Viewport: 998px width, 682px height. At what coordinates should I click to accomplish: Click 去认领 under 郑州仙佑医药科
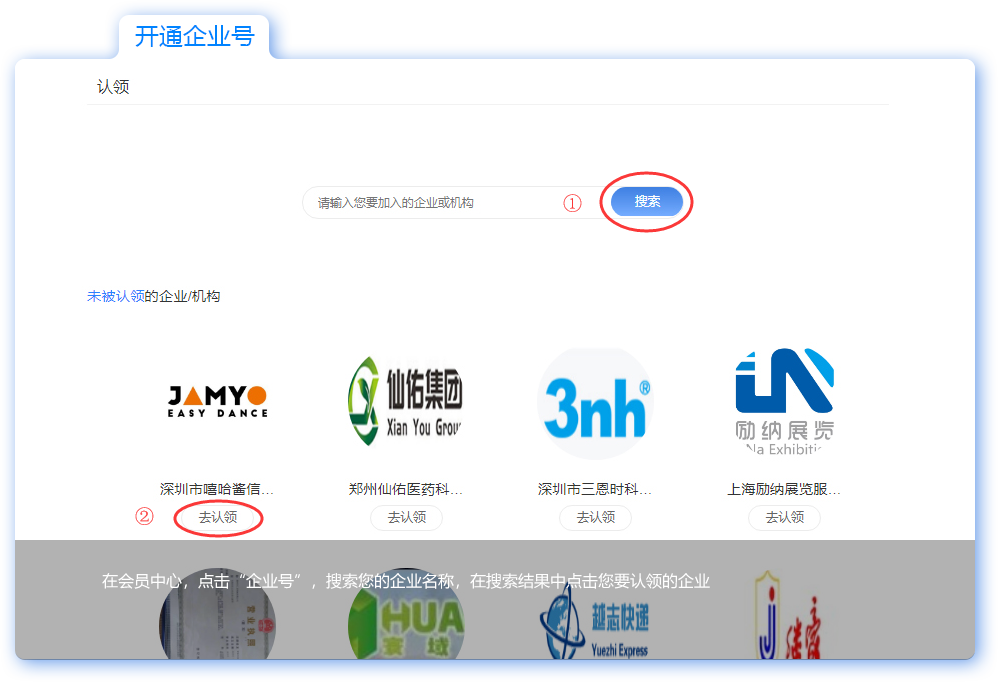[x=407, y=517]
